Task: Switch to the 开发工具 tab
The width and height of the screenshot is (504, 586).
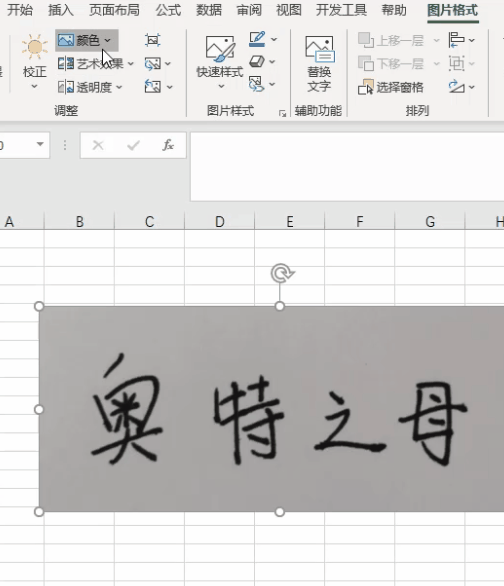Action: 341,10
